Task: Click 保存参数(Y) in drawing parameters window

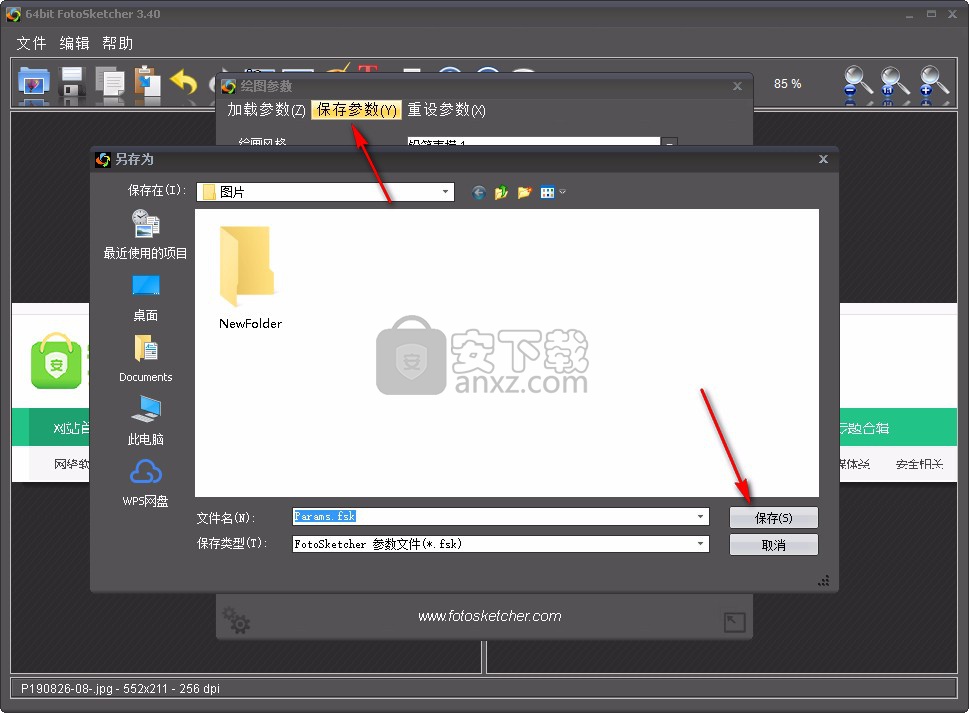Action: coord(357,110)
